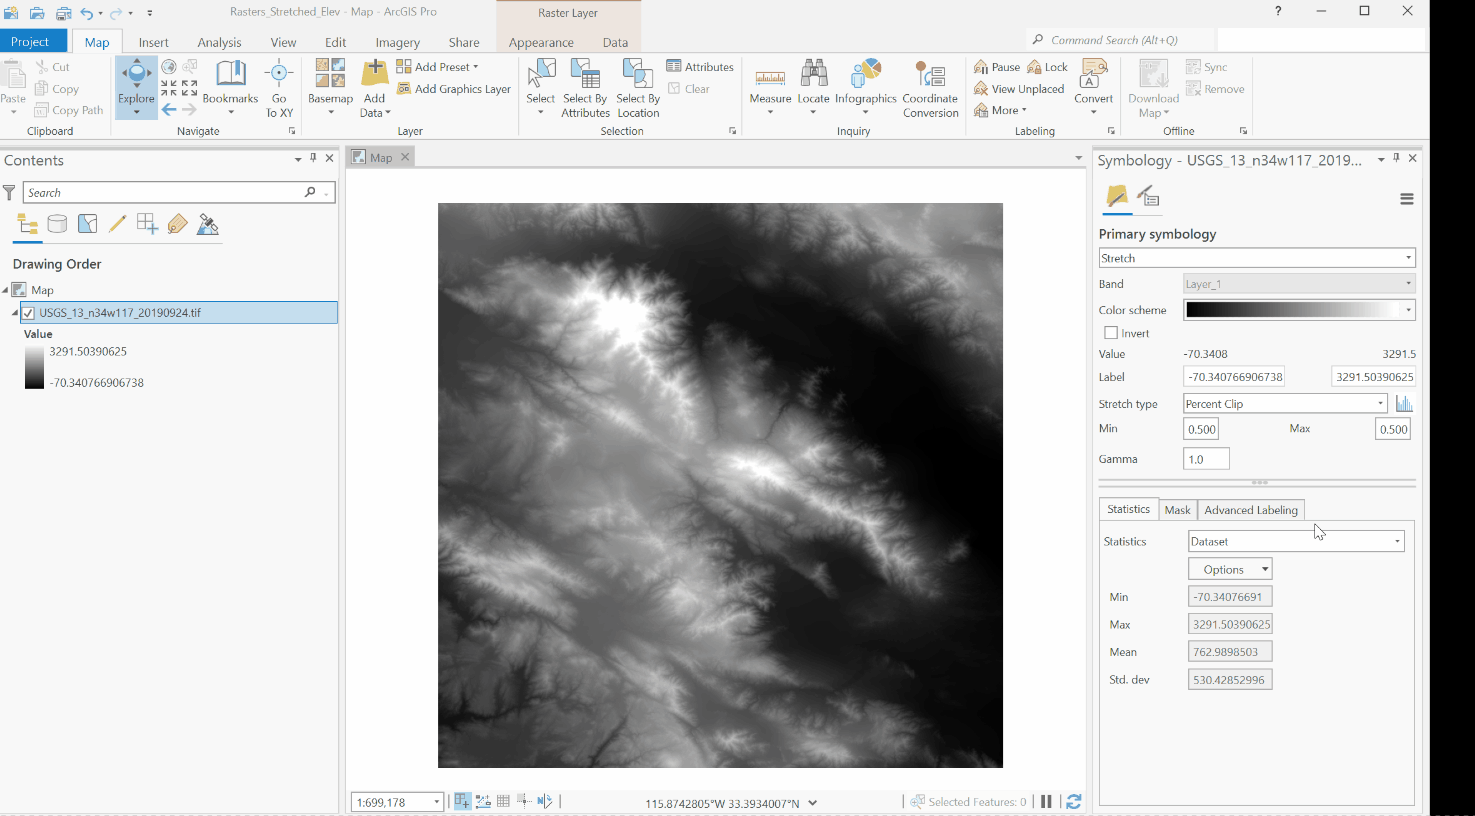Open the Statistics Dataset dropdown

coord(1296,541)
